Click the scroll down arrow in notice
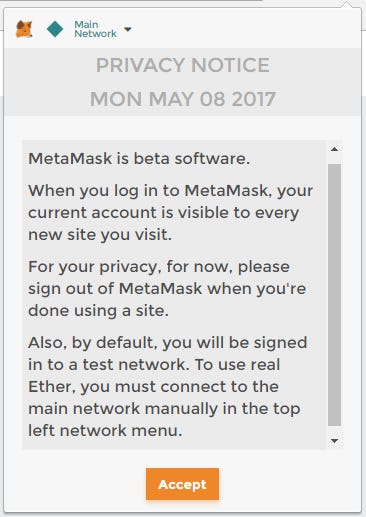This screenshot has height=517, width=366. (334, 441)
